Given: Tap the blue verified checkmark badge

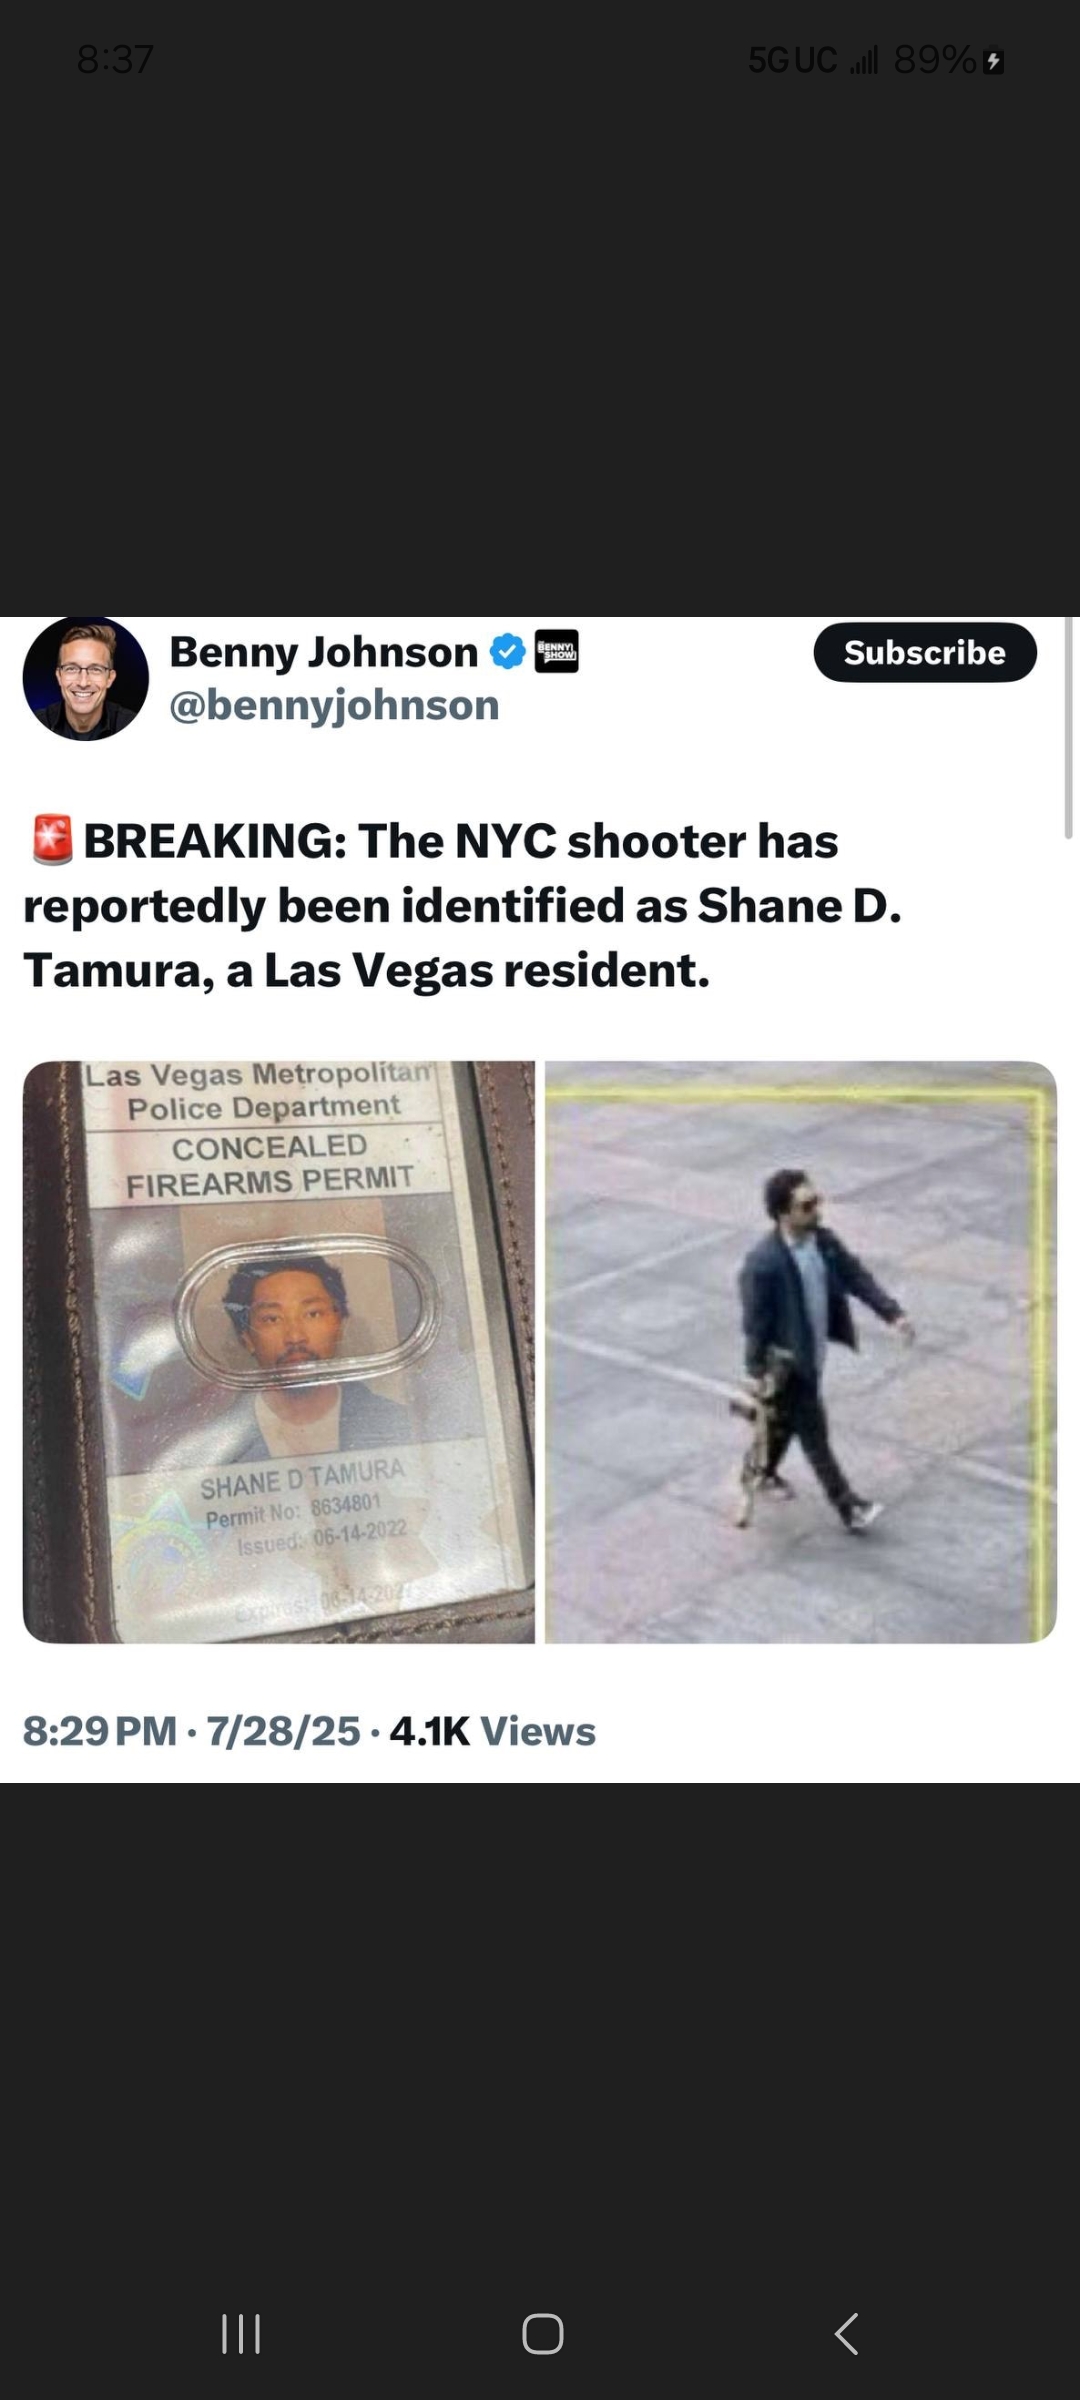Looking at the screenshot, I should pyautogui.click(x=508, y=652).
